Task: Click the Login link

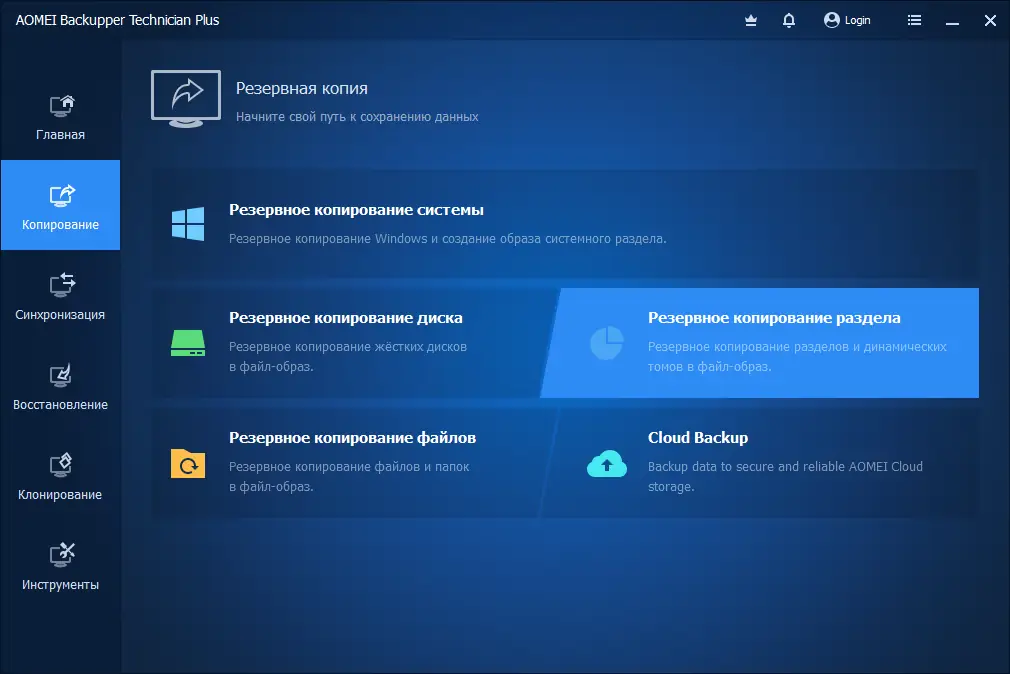Action: 857,21
